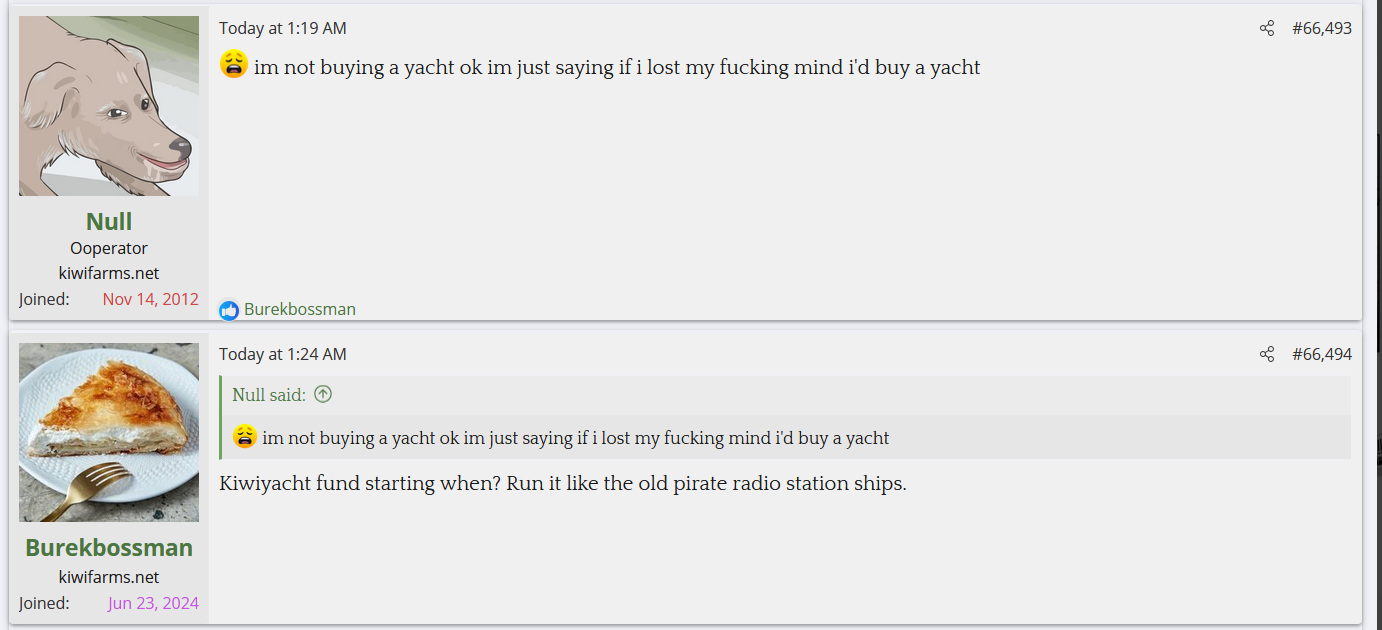This screenshot has height=630, width=1382.
Task: Open Burekbossman's burek pie avatar
Action: point(109,432)
